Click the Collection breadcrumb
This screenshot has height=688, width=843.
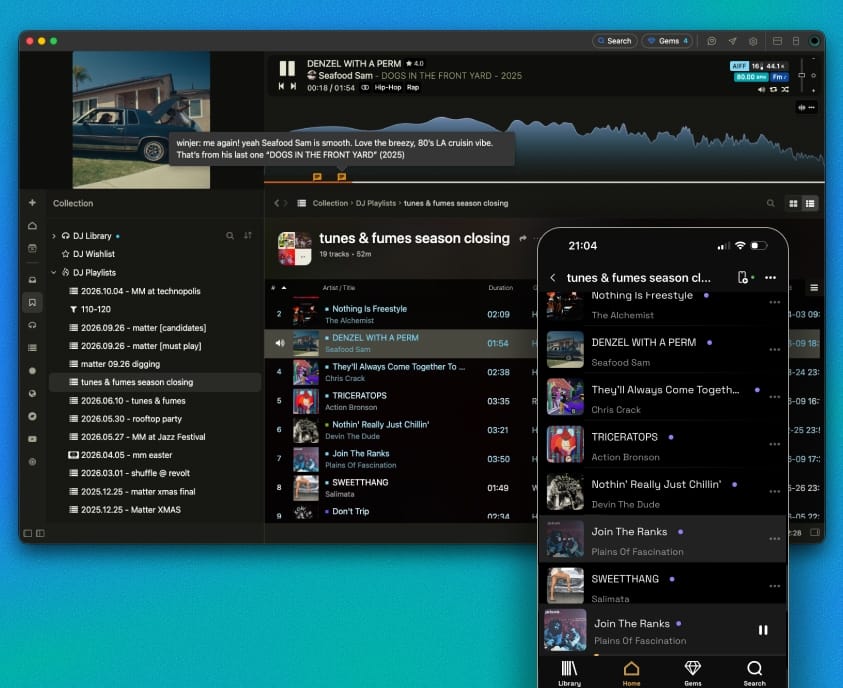(x=330, y=203)
